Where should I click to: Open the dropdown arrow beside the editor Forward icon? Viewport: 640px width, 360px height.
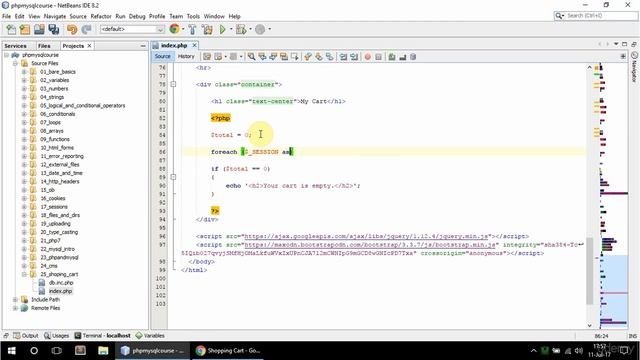pos(241,57)
